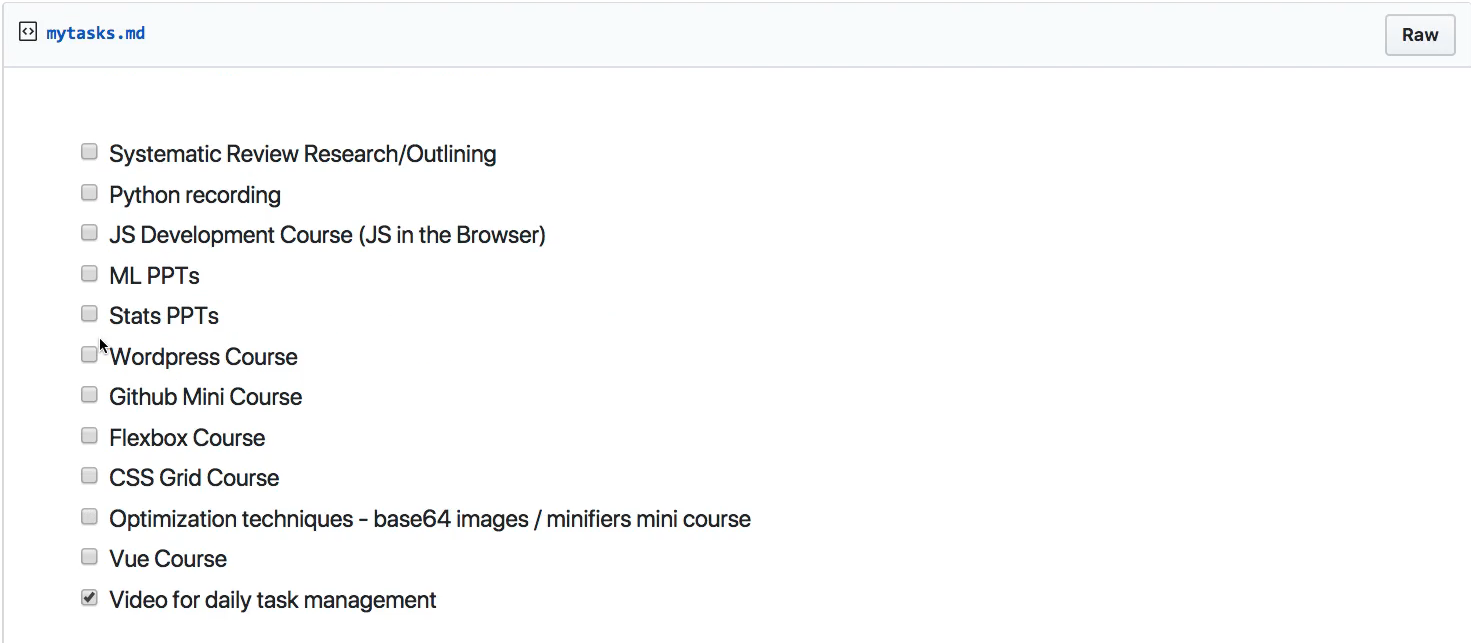1471x643 pixels.
Task: Check JS Development Course task box
Action: point(89,233)
